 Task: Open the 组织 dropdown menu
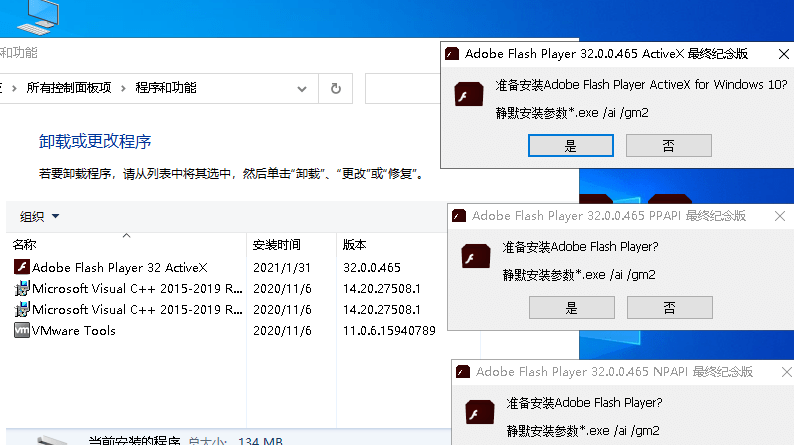tap(39, 217)
